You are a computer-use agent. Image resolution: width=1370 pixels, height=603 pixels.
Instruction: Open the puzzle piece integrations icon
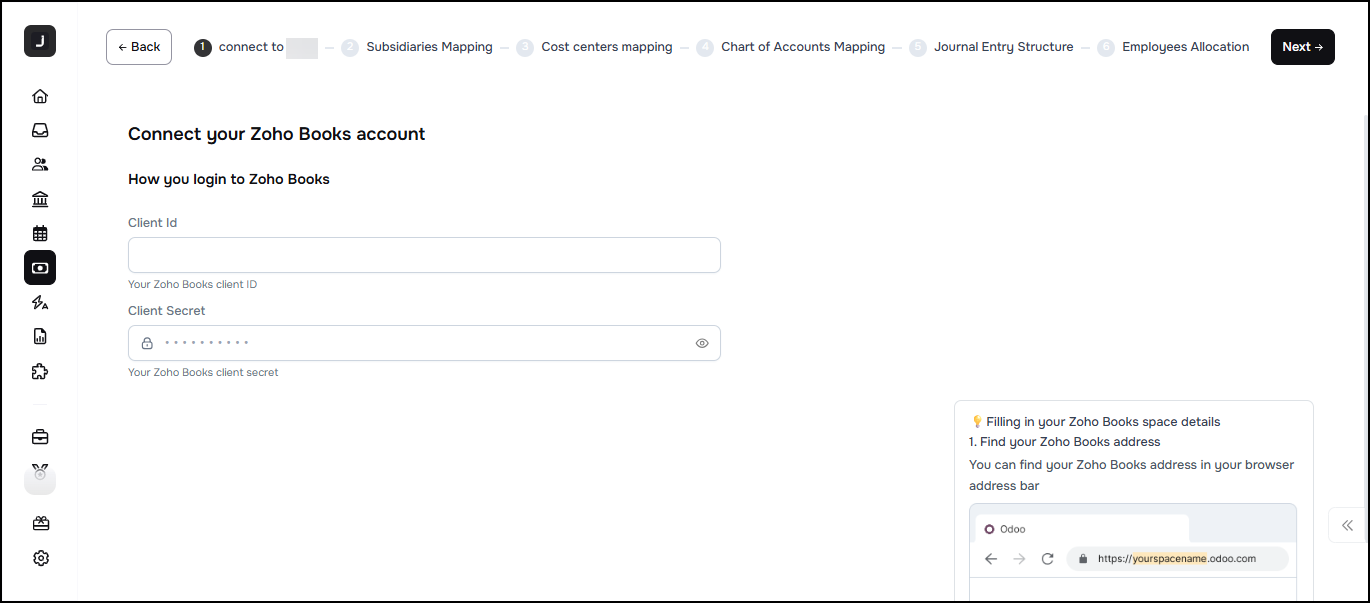point(40,371)
